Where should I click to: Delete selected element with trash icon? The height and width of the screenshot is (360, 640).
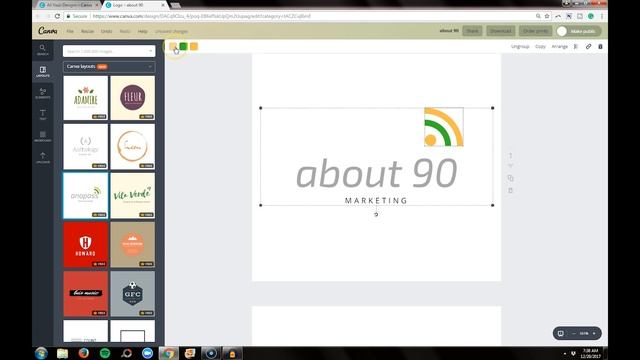pos(600,47)
